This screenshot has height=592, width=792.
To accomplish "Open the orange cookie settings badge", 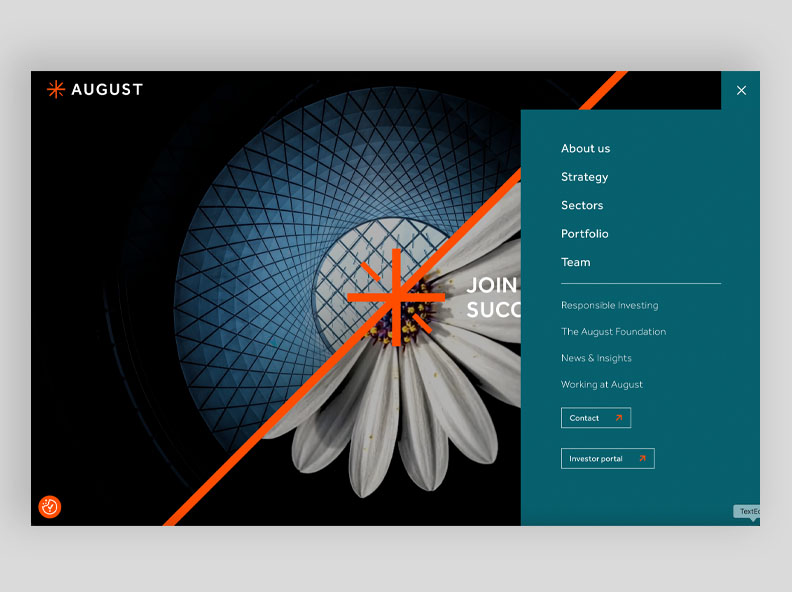I will pos(50,507).
